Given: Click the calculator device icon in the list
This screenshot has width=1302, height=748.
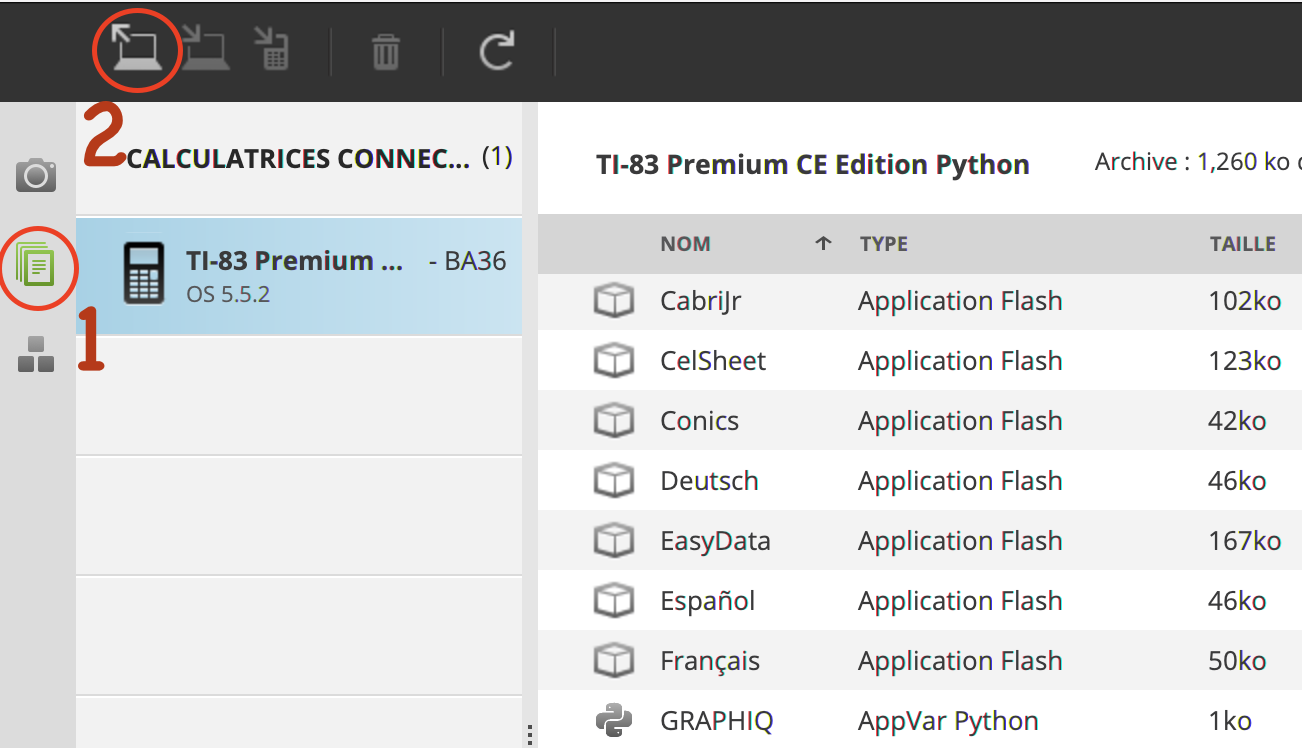Looking at the screenshot, I should pos(144,272).
